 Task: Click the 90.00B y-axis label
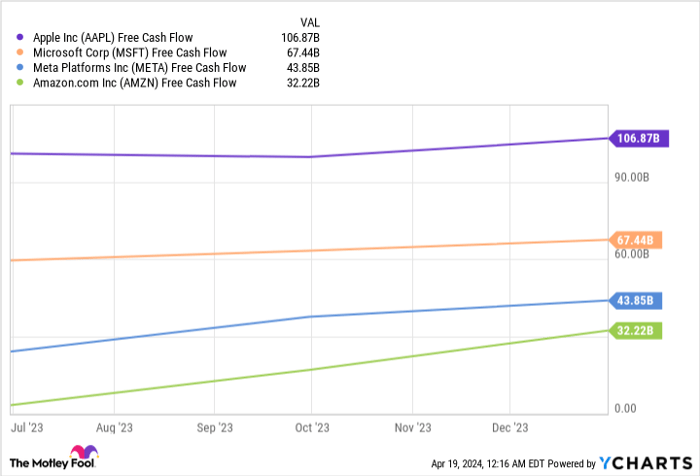(x=632, y=177)
